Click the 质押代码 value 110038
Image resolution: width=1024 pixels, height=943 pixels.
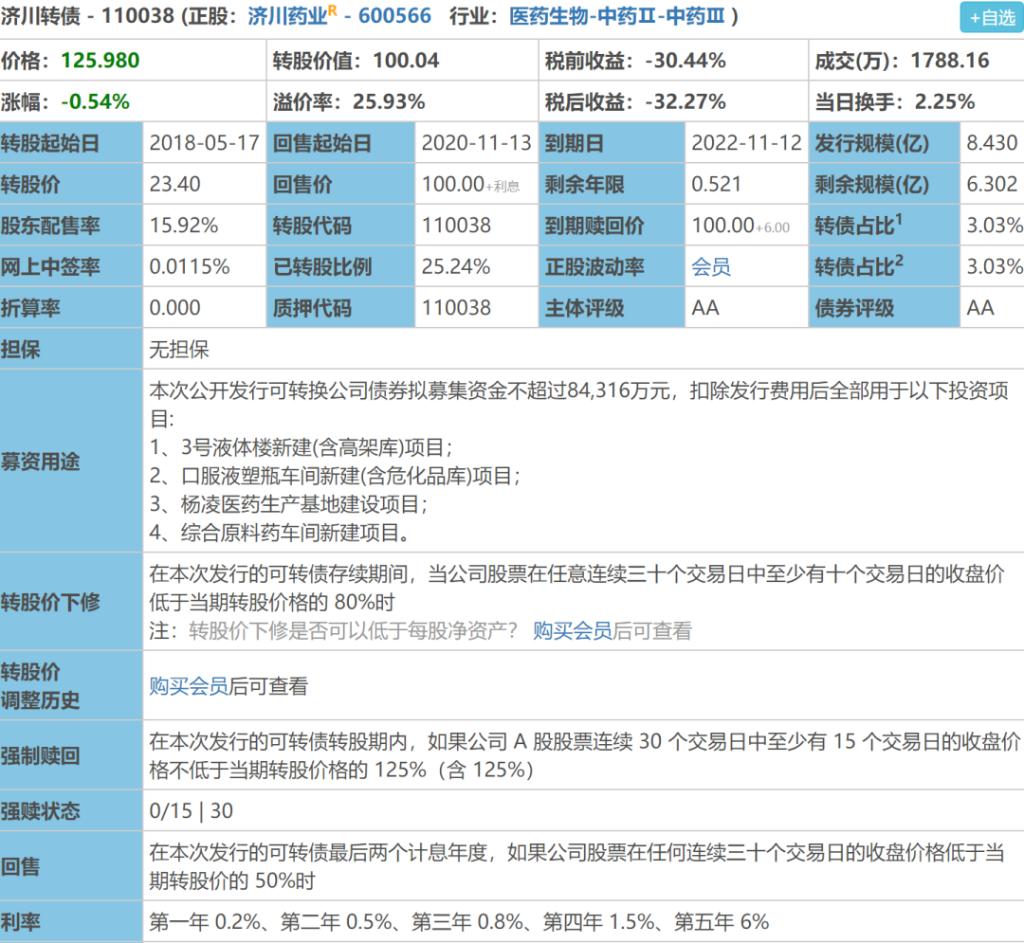[x=456, y=308]
